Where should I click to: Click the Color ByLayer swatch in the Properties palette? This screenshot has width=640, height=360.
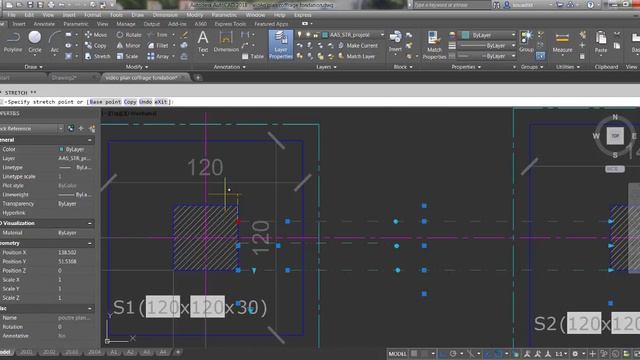coord(61,149)
